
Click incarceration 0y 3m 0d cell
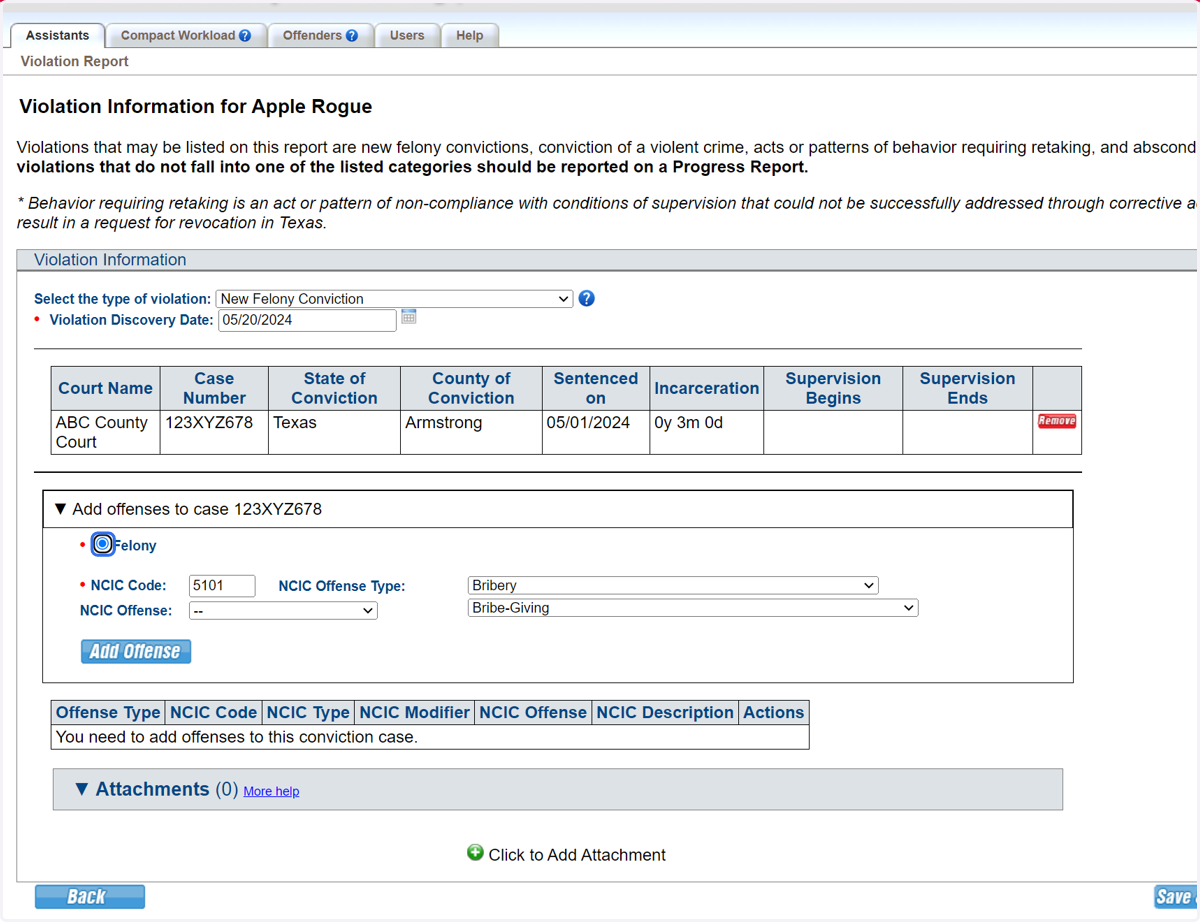(707, 432)
